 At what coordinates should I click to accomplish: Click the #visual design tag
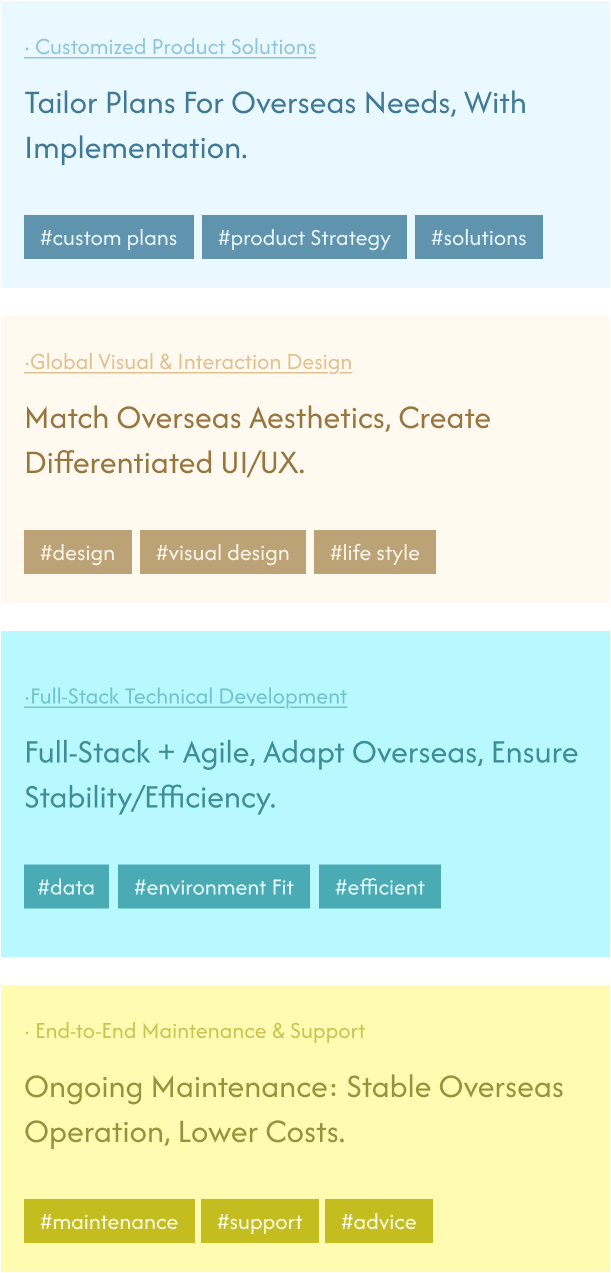coord(223,553)
